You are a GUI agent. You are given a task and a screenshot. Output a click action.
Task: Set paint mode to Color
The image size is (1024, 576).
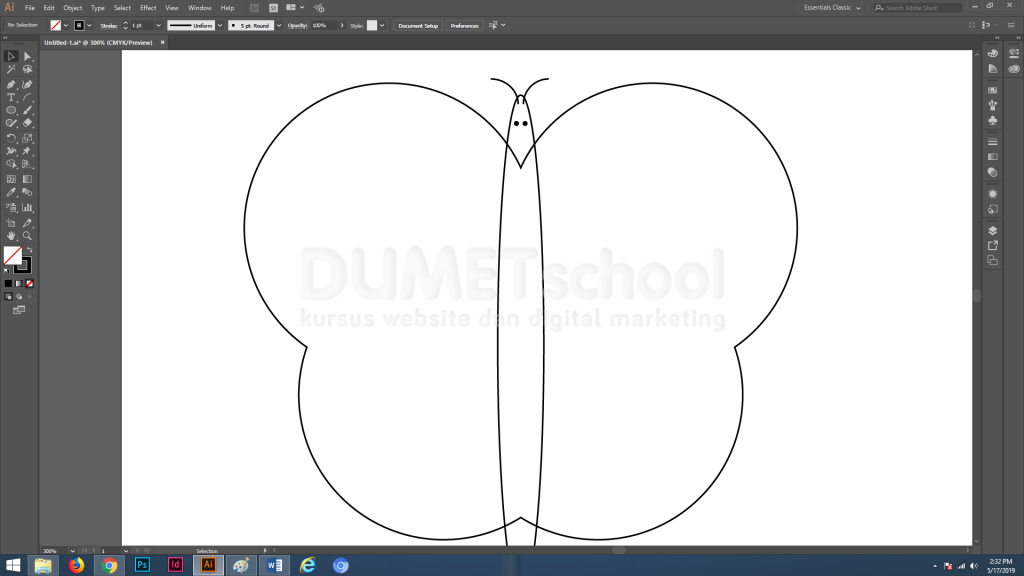(x=8, y=283)
